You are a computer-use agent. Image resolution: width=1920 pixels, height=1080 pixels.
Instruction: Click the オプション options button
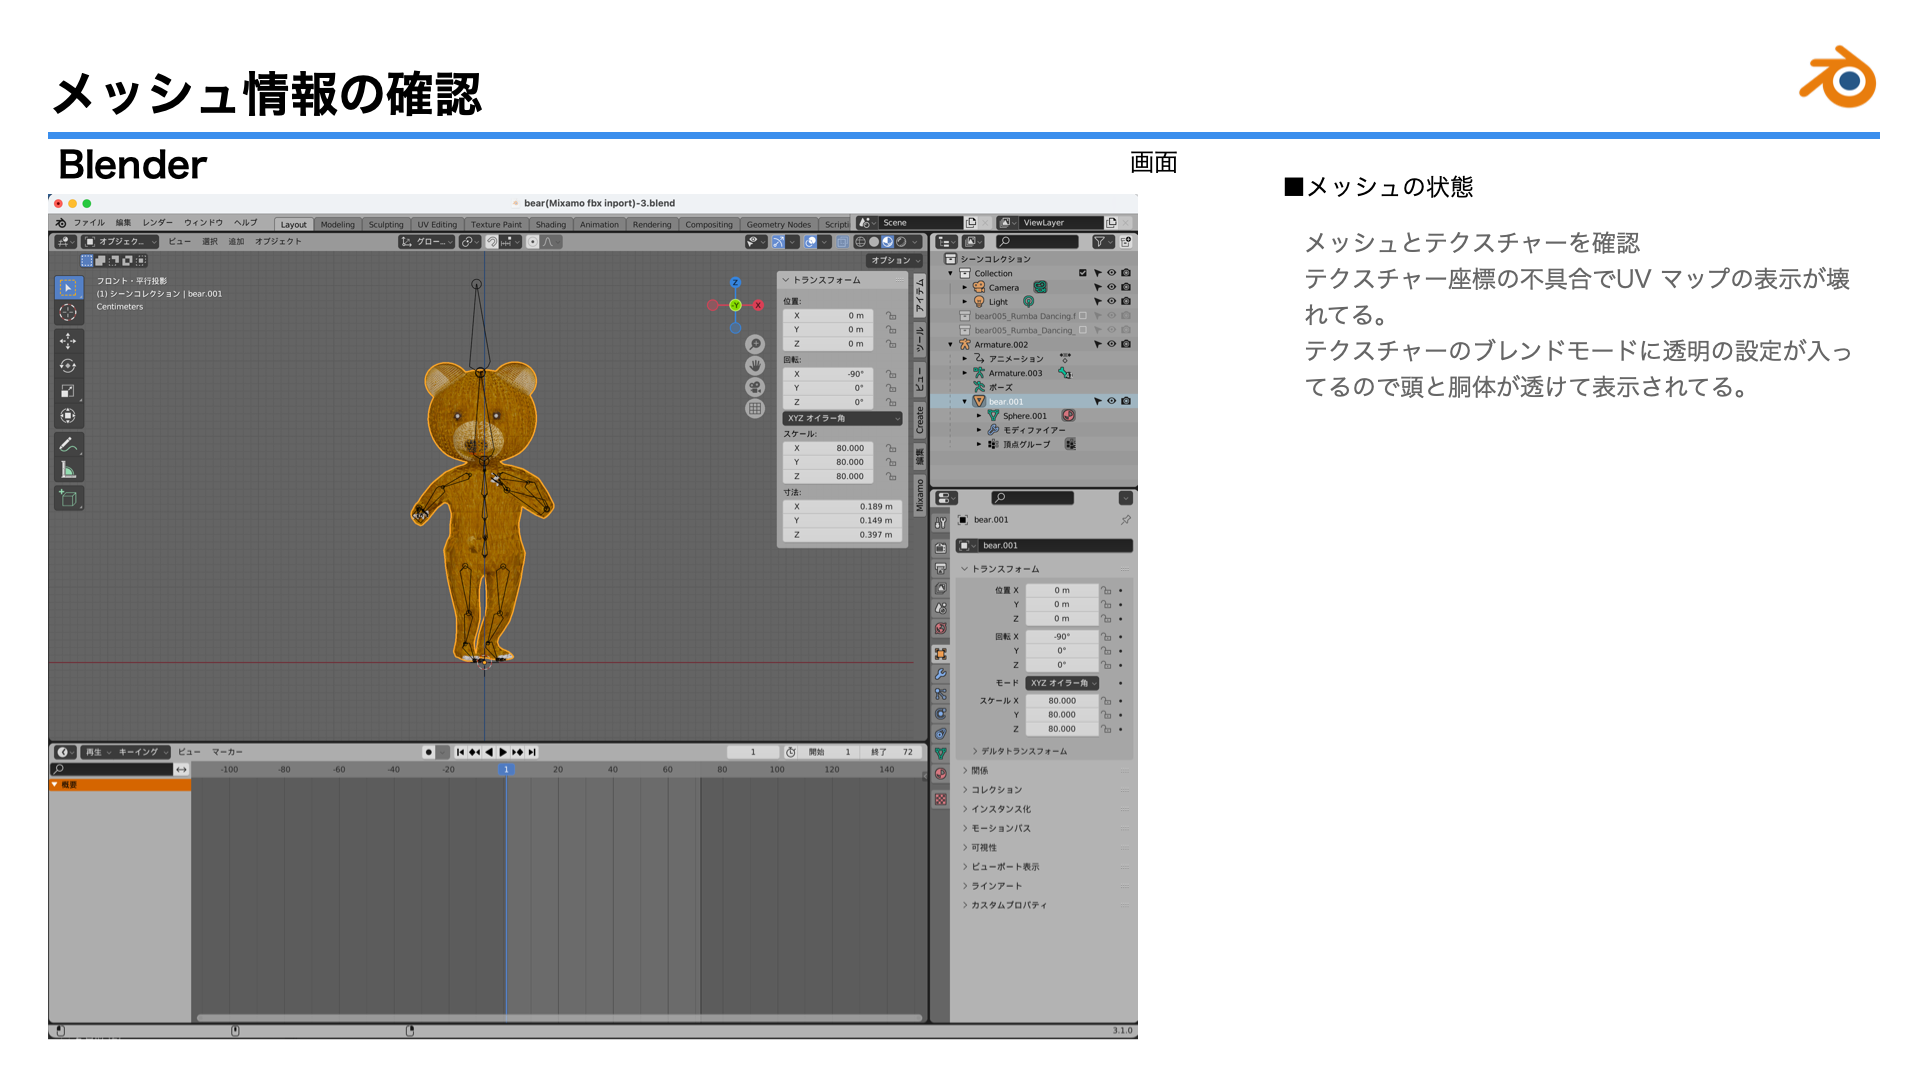click(894, 260)
